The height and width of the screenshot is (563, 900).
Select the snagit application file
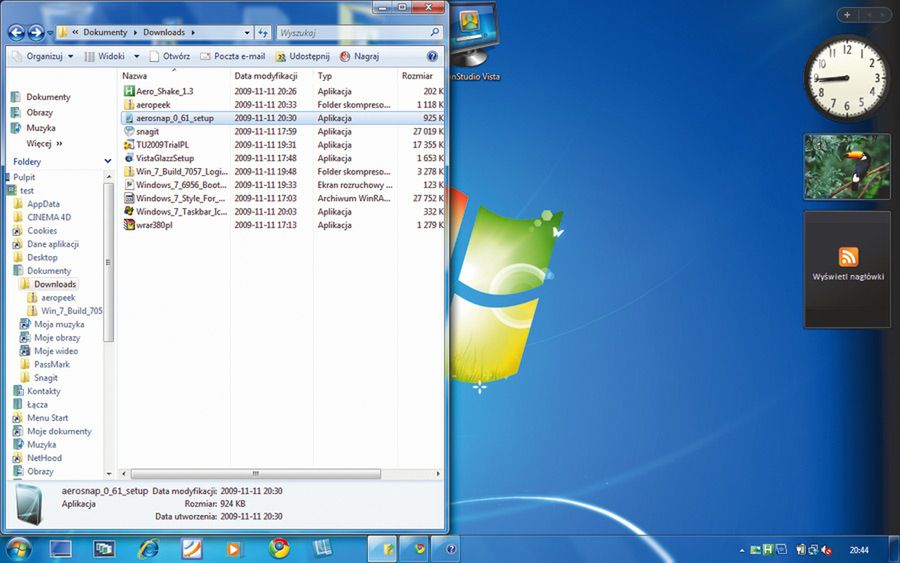tap(149, 131)
